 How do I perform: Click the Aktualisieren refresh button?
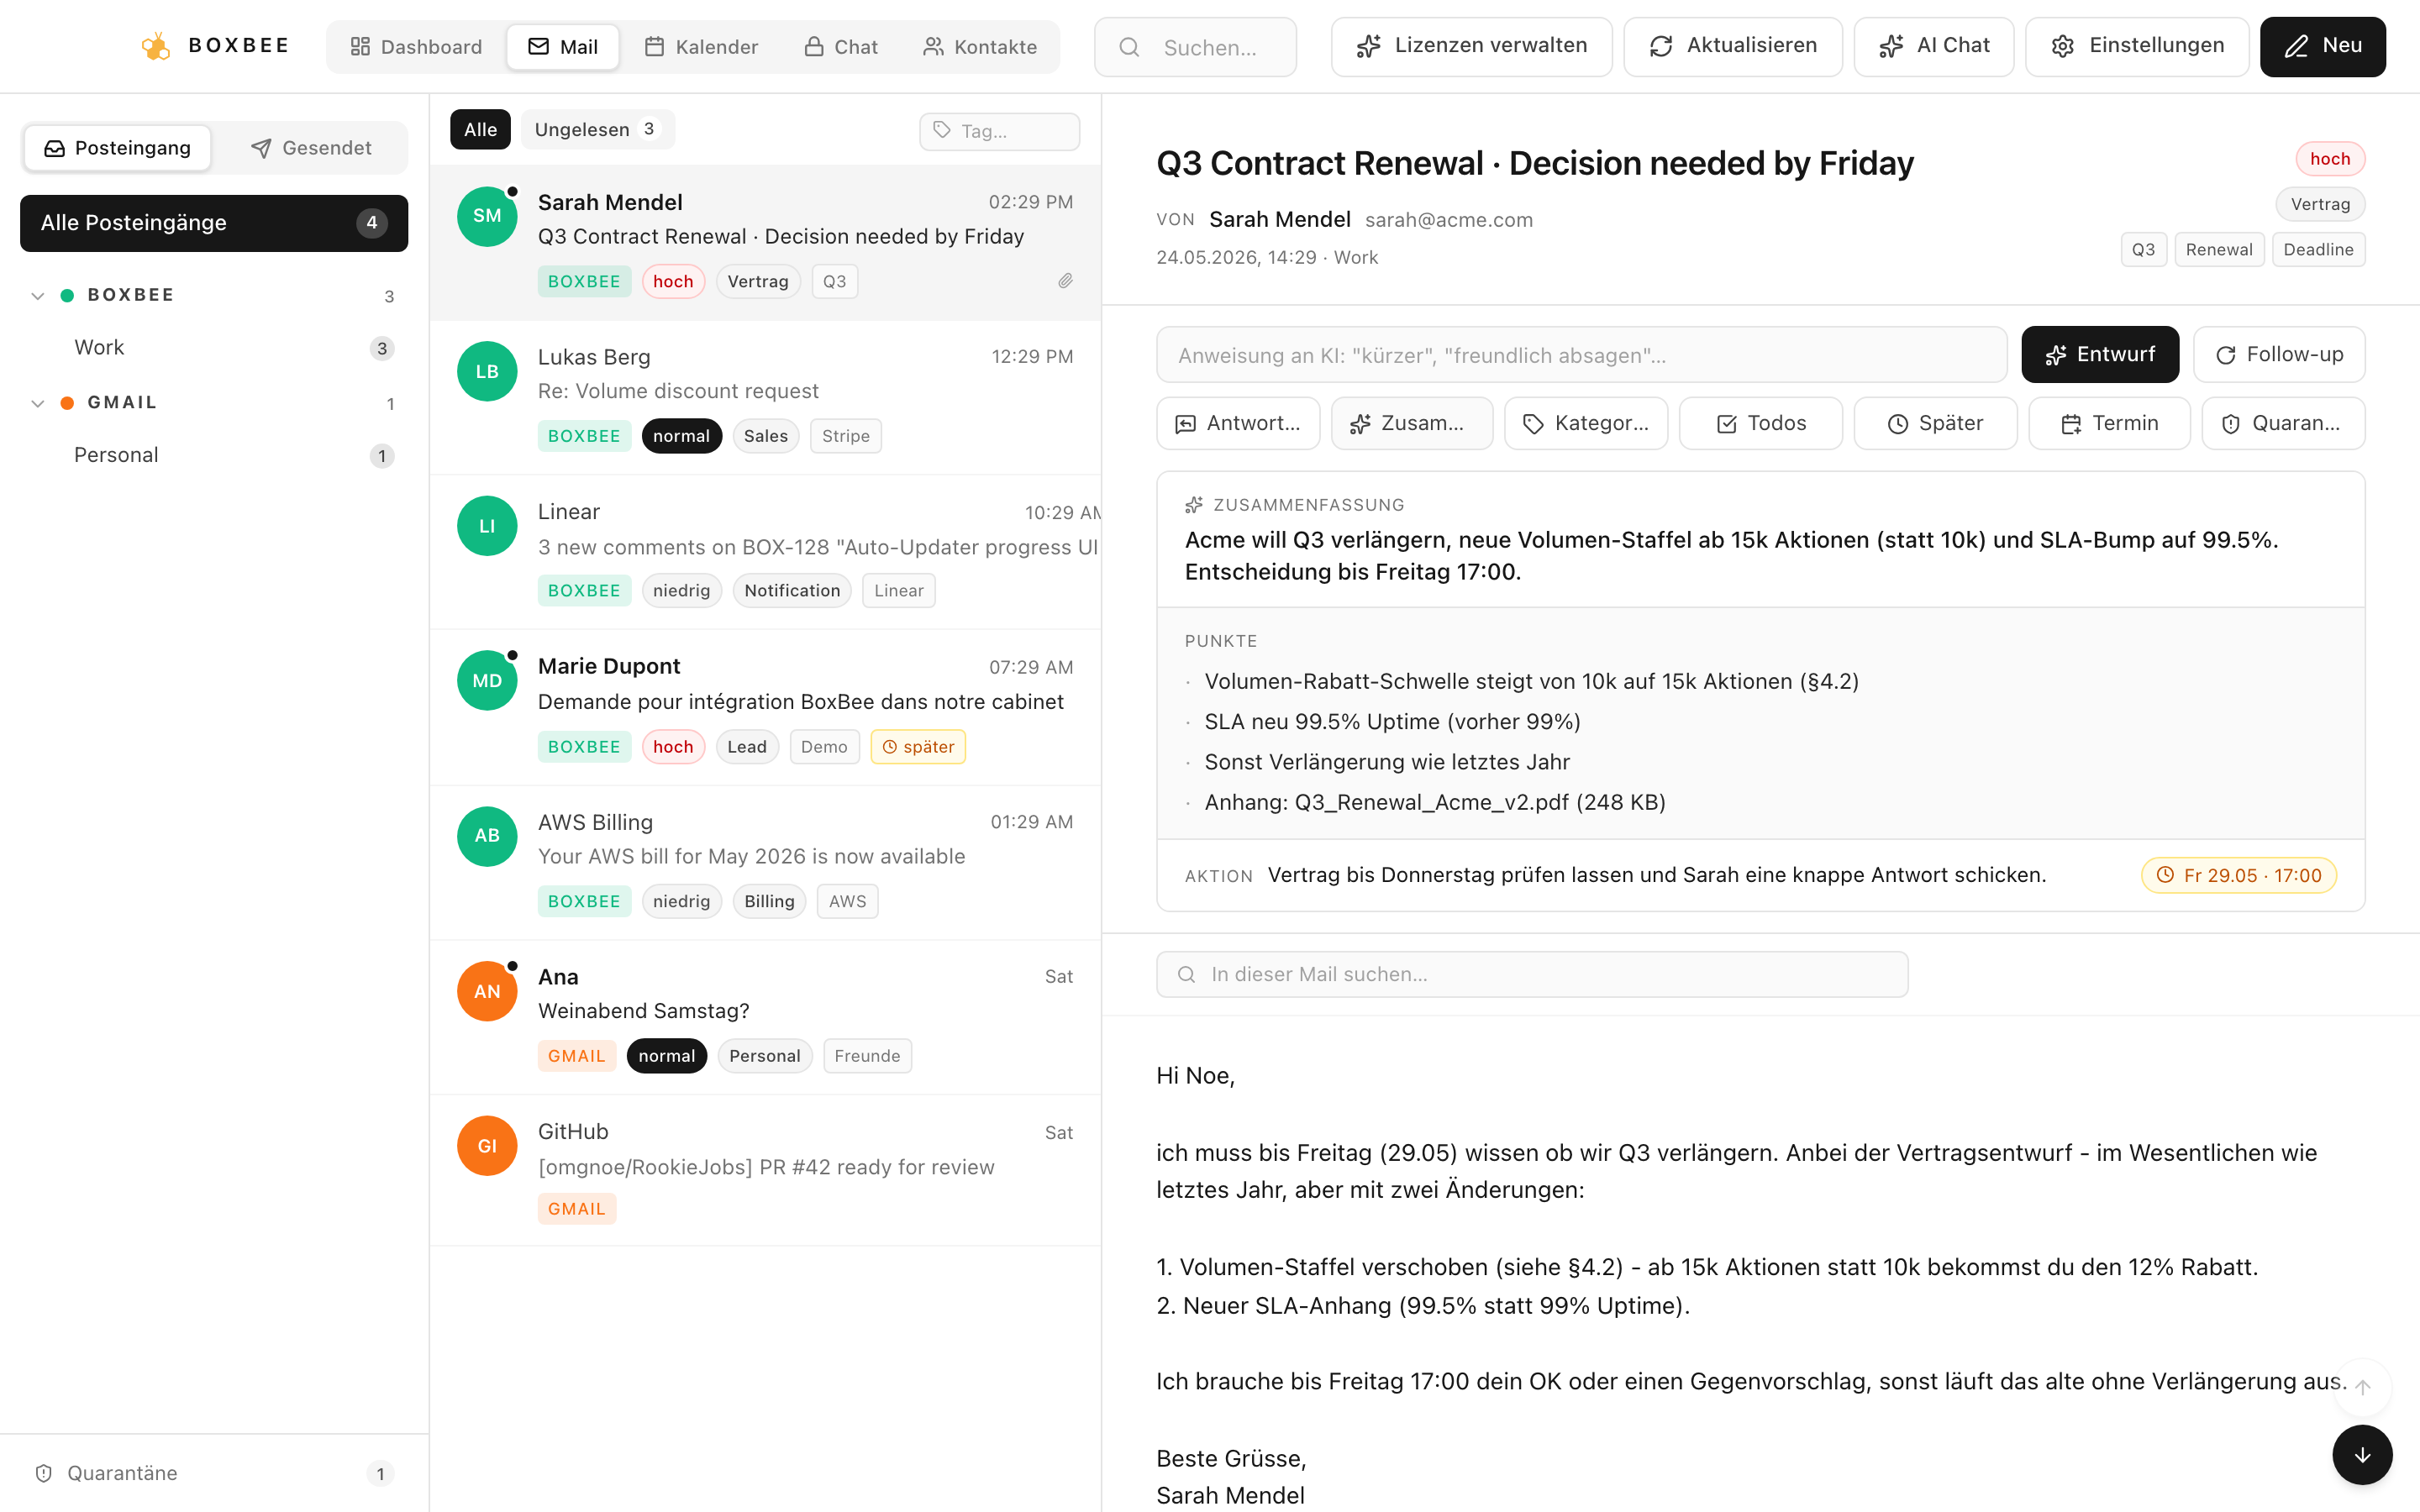pos(1733,46)
